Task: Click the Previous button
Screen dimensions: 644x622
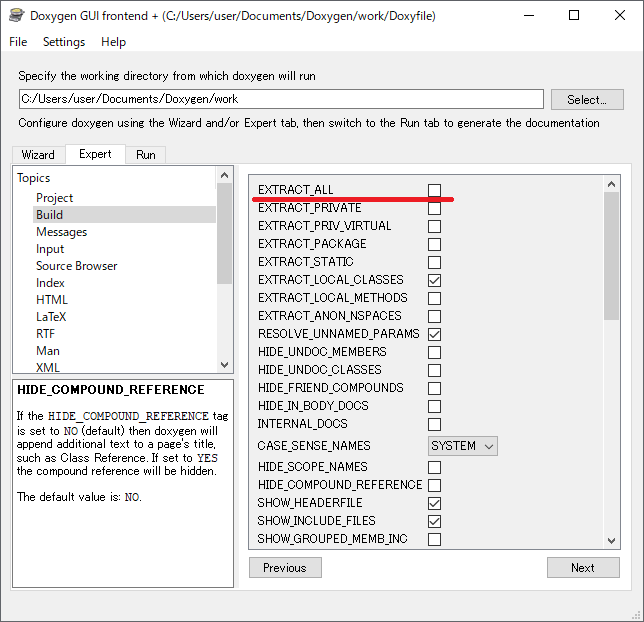Action: (x=285, y=567)
